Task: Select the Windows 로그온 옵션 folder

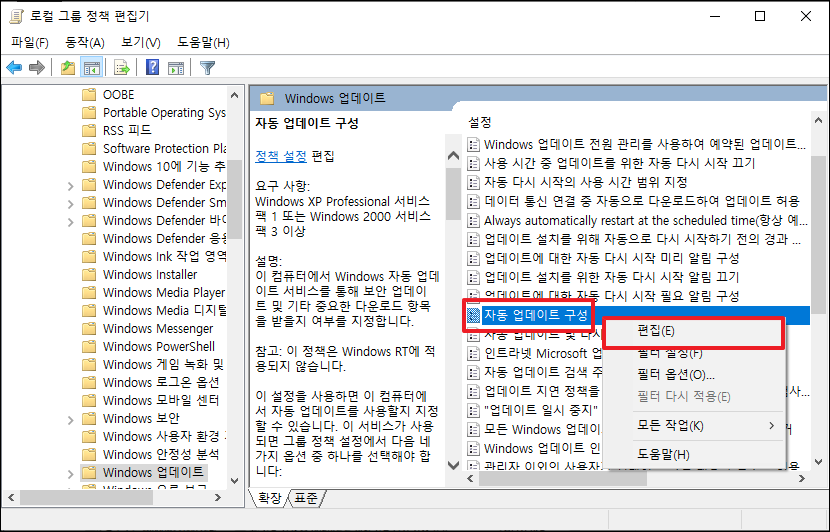Action: pos(161,383)
